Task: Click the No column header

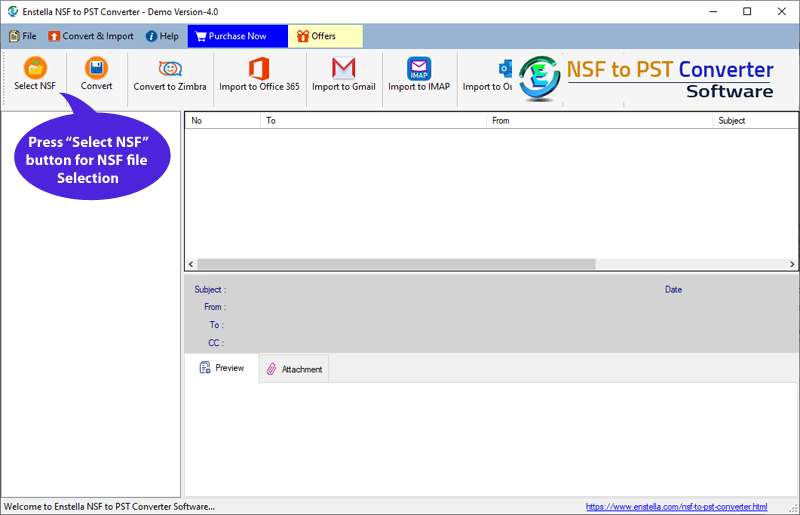Action: tap(222, 120)
